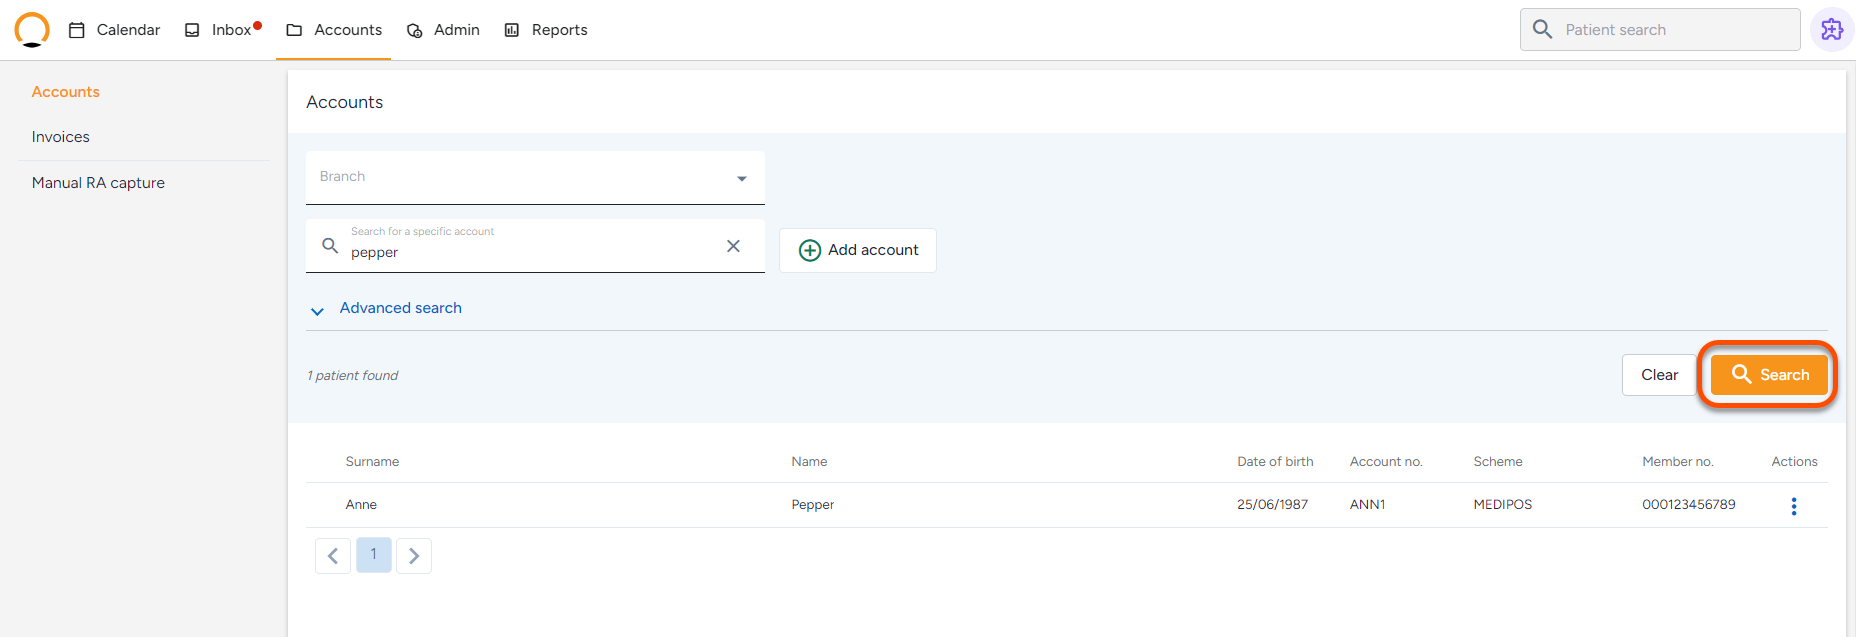Click the MEDIPOS scheme cell
Image resolution: width=1856 pixels, height=637 pixels.
(x=1503, y=505)
